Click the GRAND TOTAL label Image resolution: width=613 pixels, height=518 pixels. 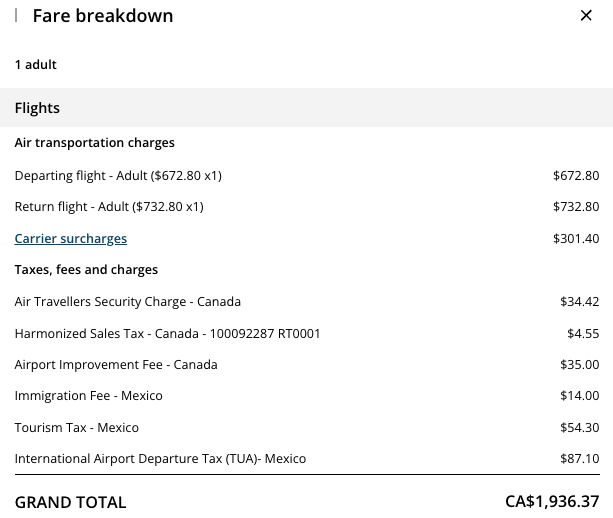tap(70, 502)
